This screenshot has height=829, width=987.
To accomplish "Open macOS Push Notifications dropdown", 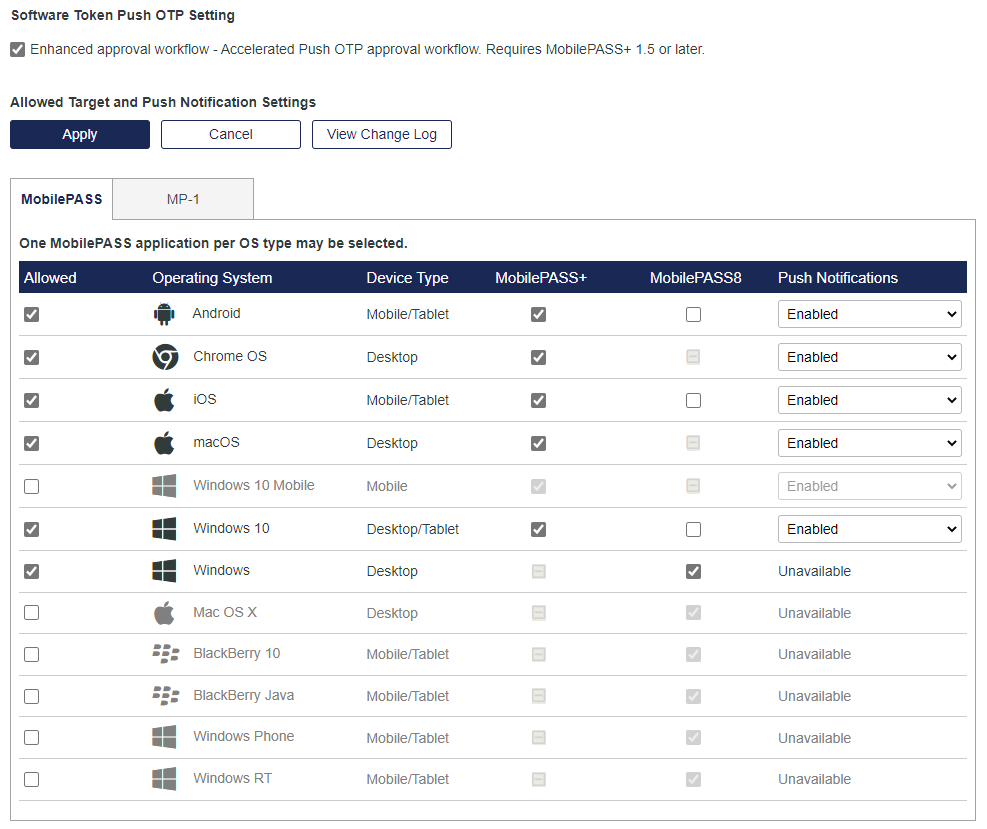I will point(869,443).
